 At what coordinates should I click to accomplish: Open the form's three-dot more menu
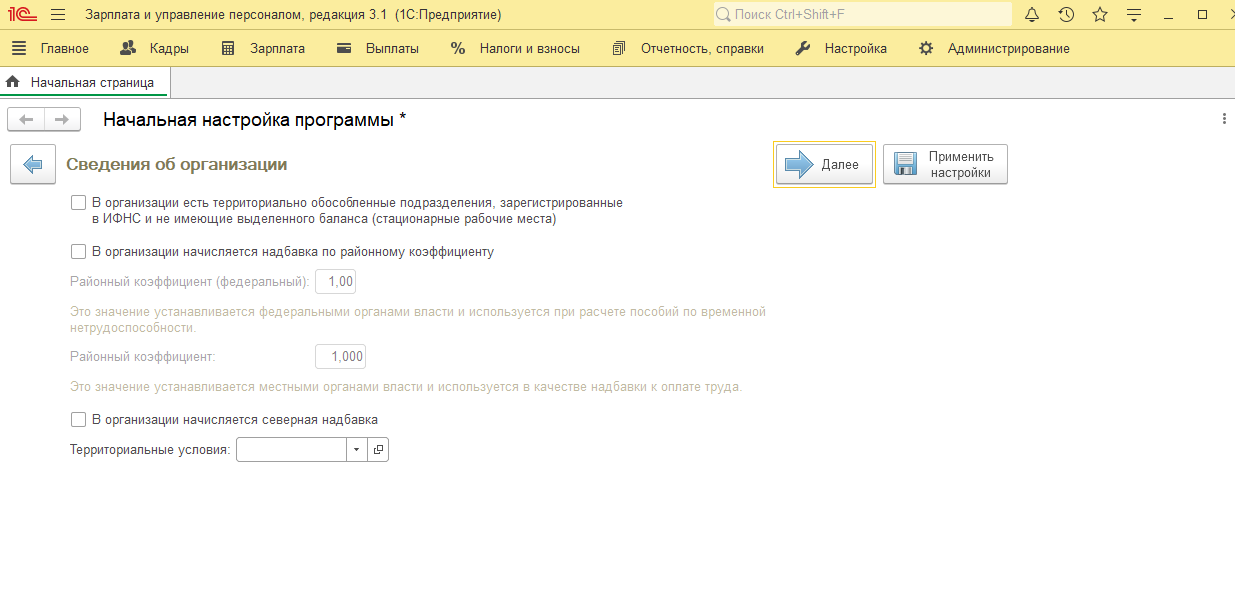point(1224,119)
